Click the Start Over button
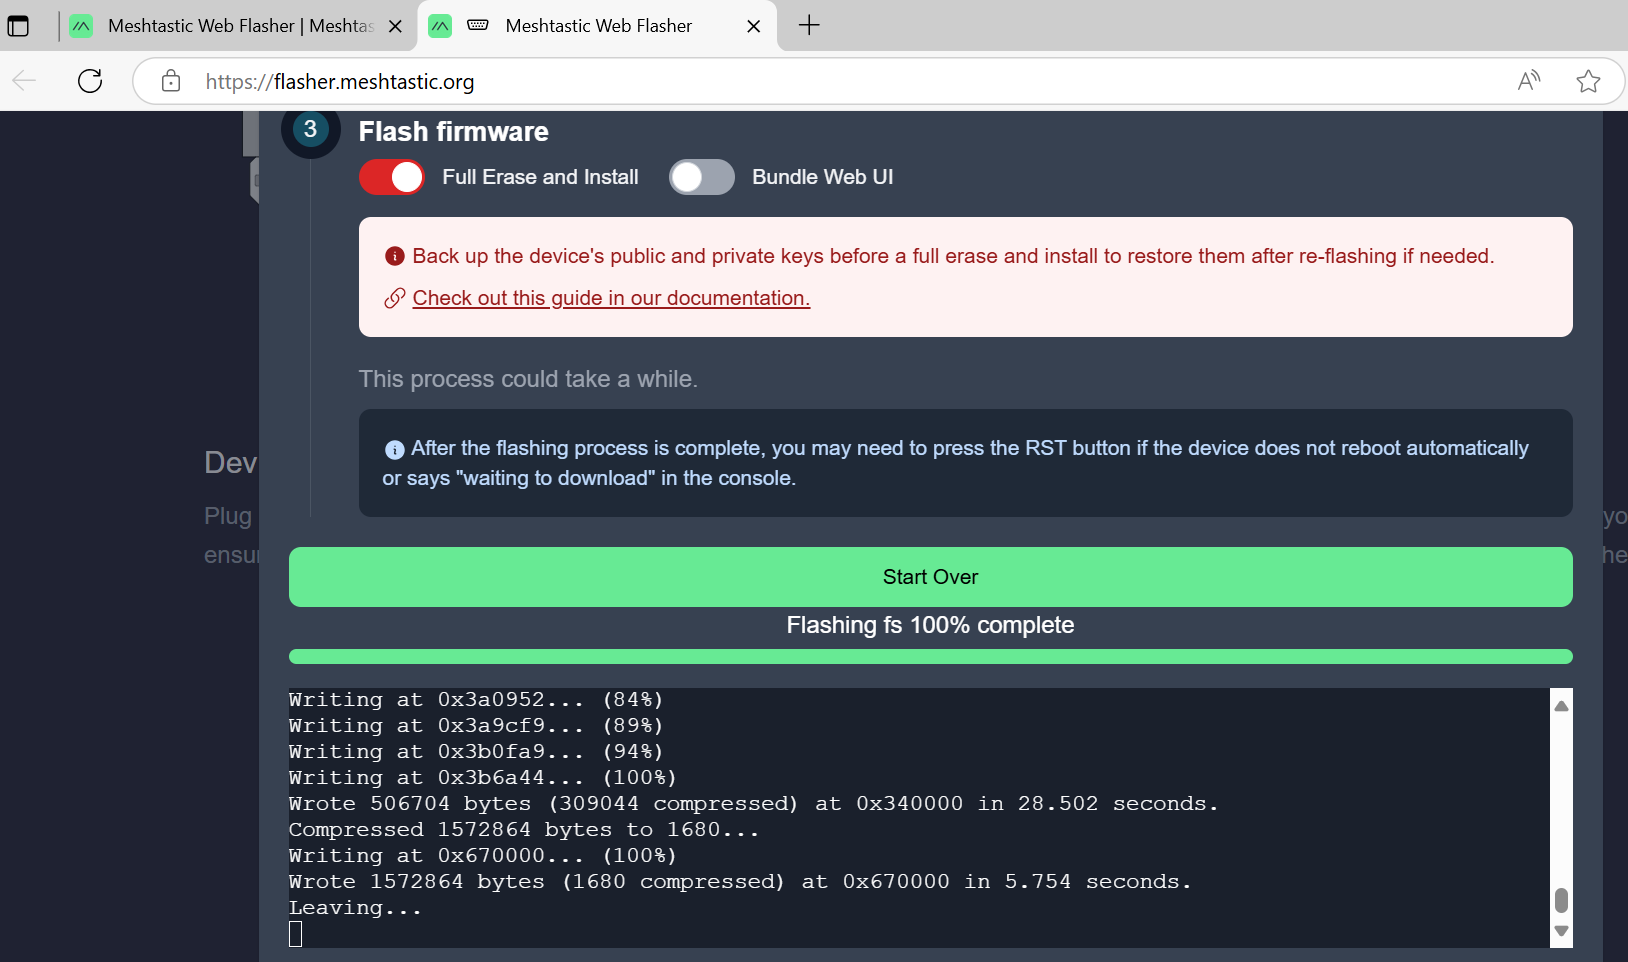 pyautogui.click(x=930, y=577)
